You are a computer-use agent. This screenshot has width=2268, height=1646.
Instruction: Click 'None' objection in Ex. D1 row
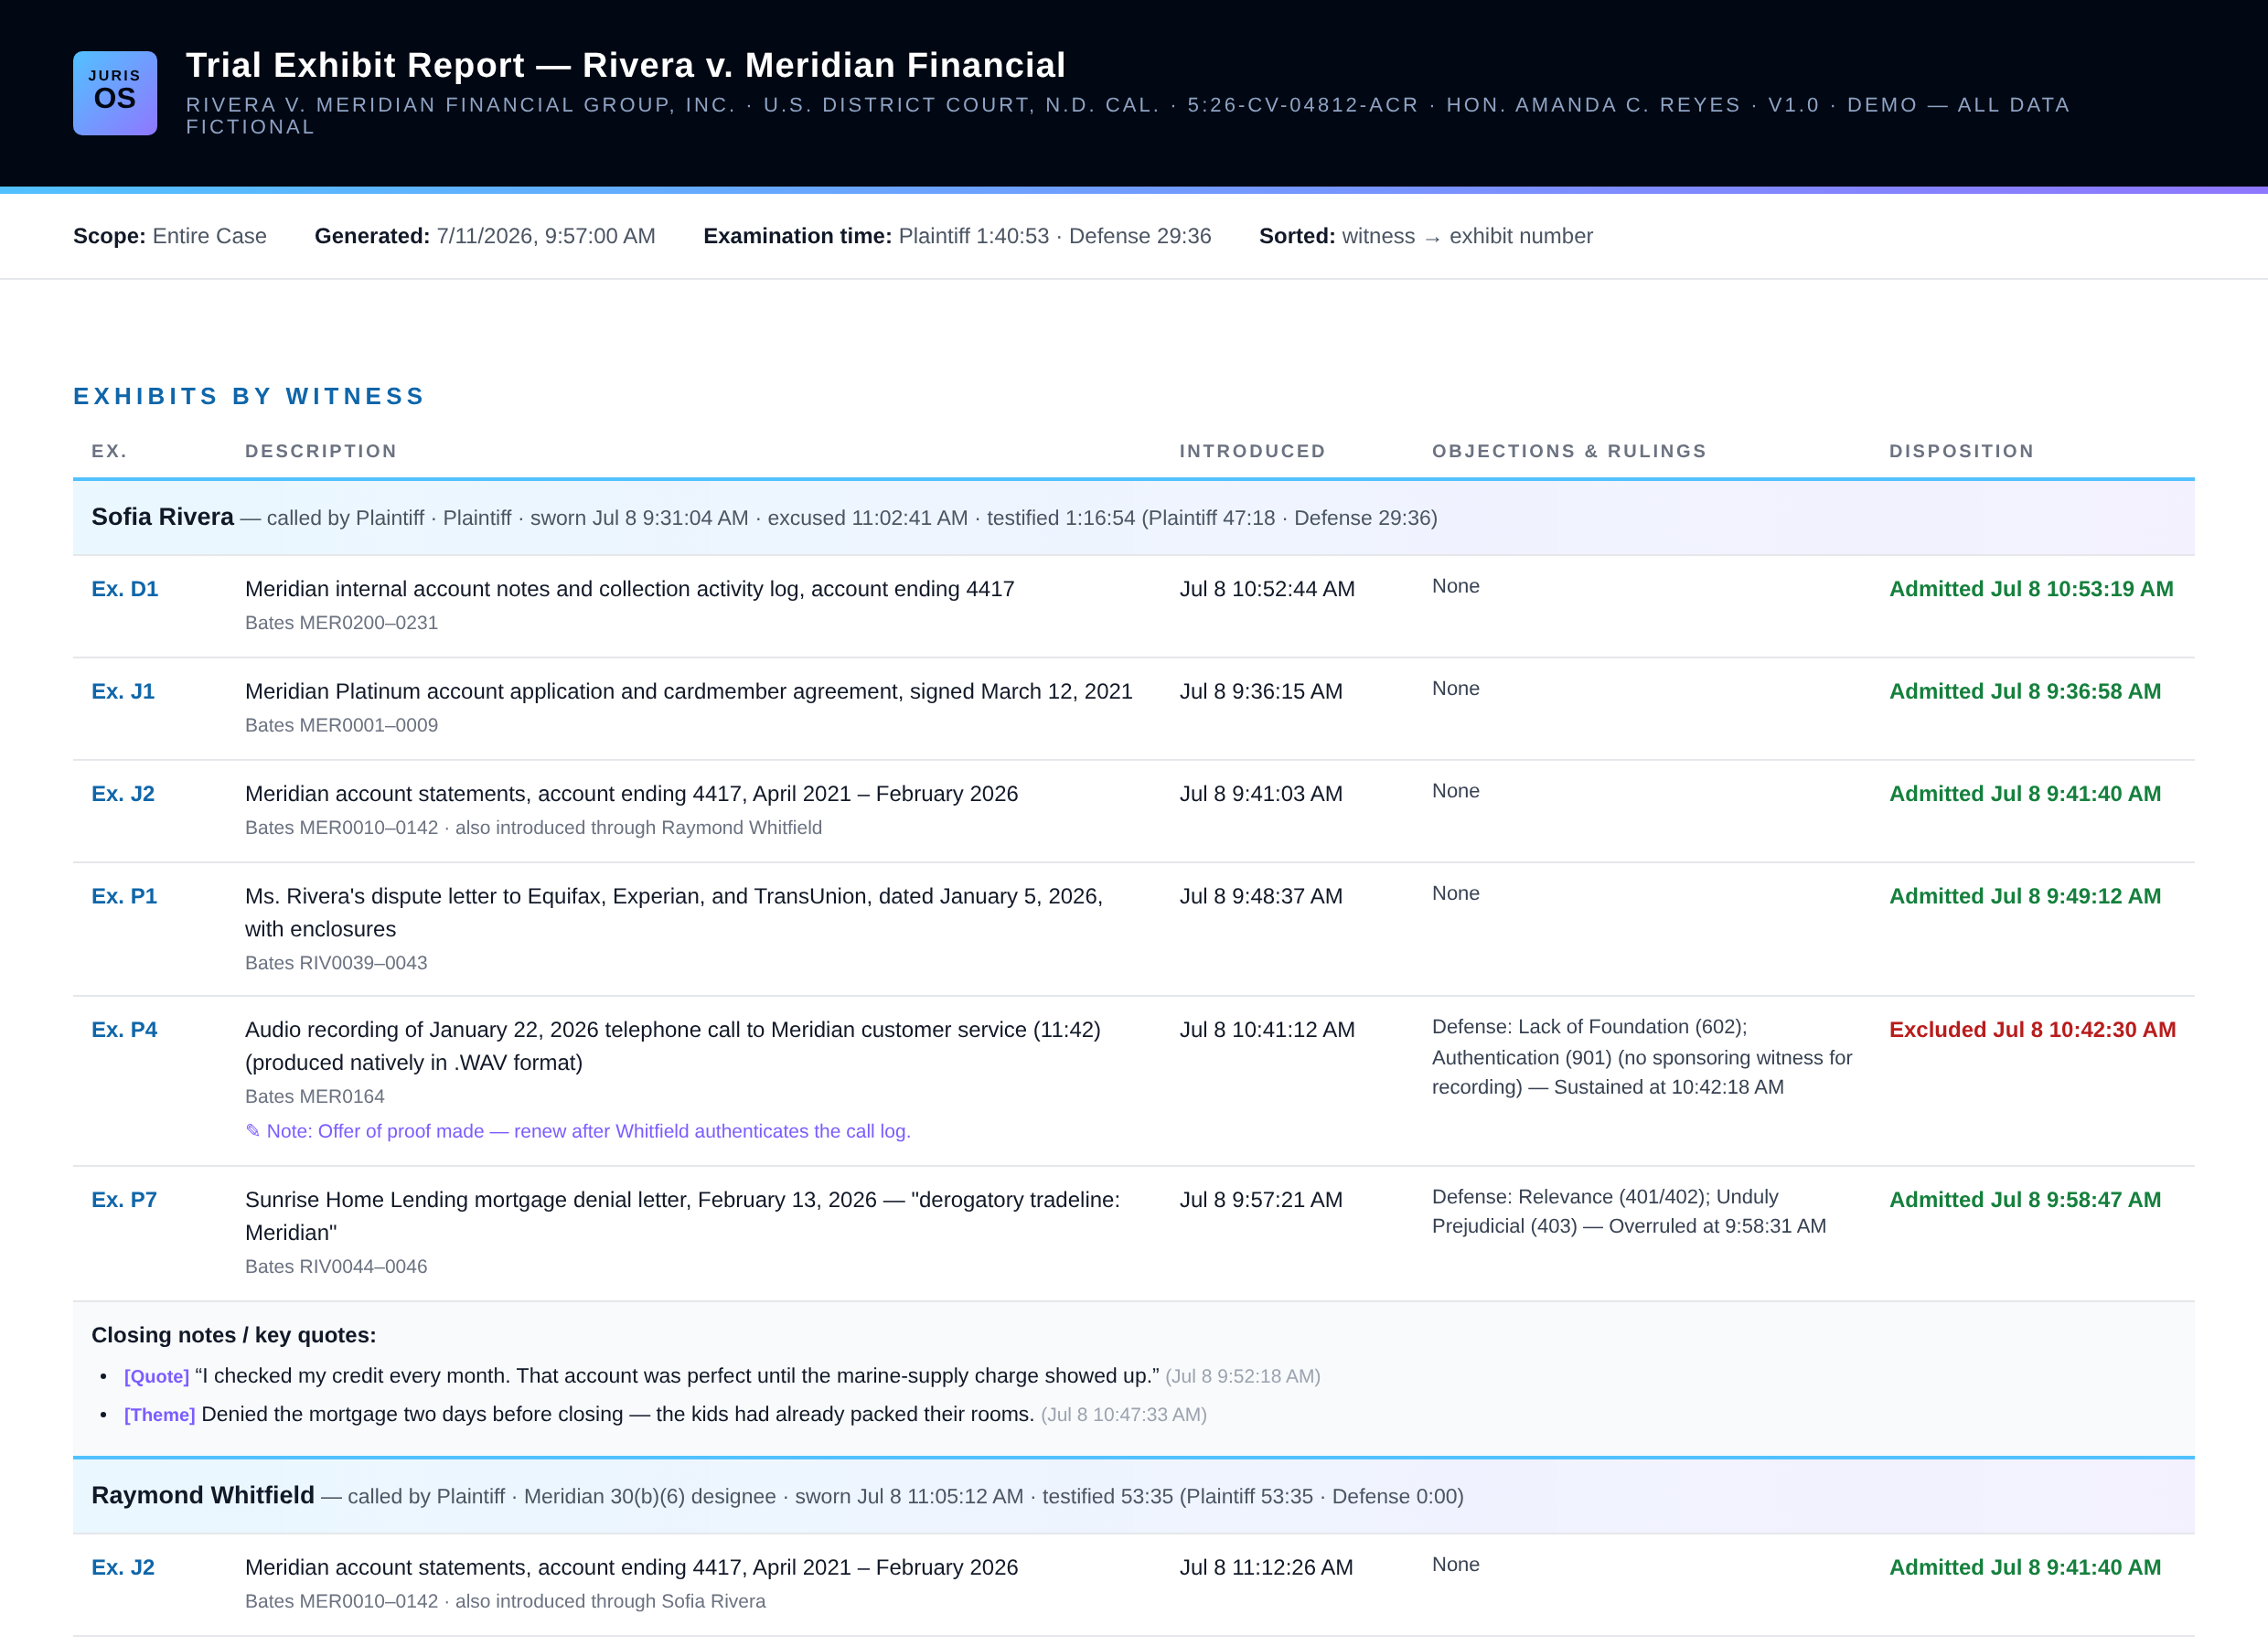[x=1456, y=586]
